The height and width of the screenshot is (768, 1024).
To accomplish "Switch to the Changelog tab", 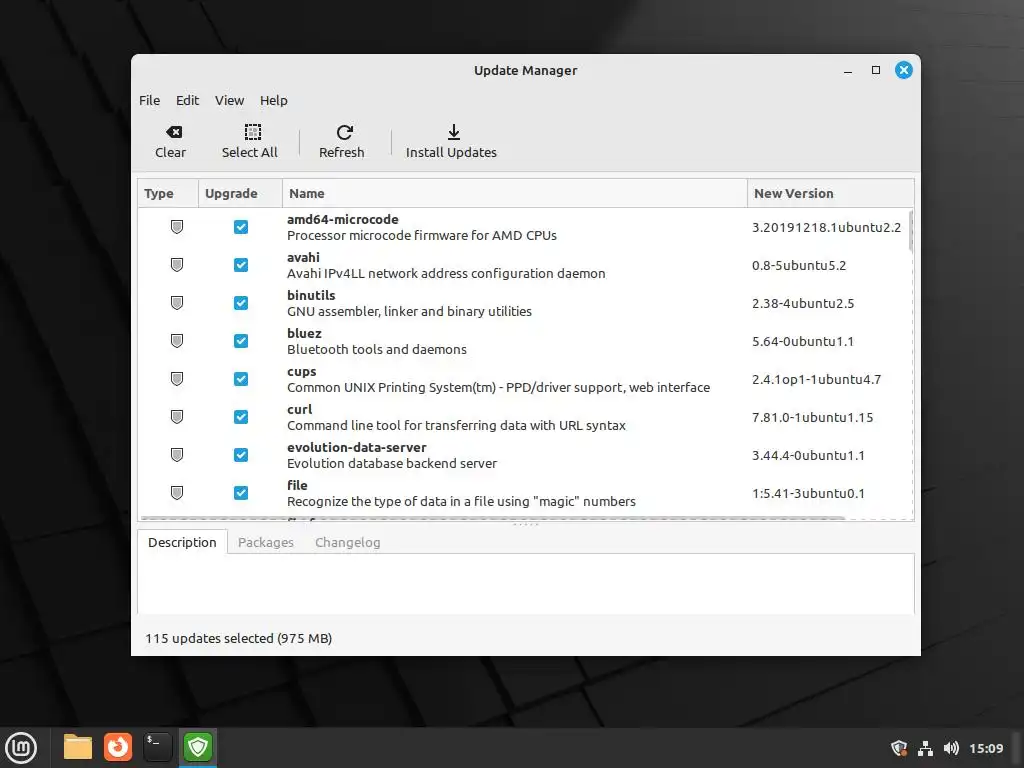I will [347, 542].
